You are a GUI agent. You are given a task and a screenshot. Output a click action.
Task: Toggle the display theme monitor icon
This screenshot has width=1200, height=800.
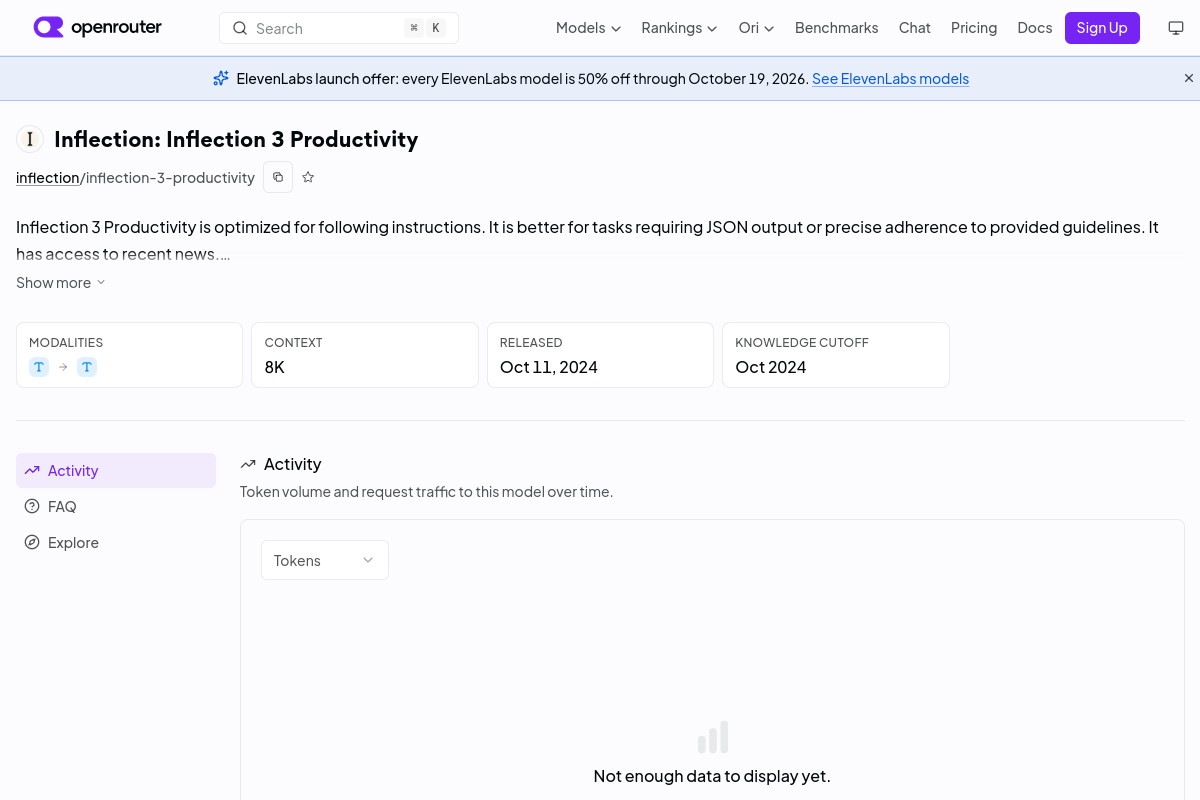(1176, 28)
